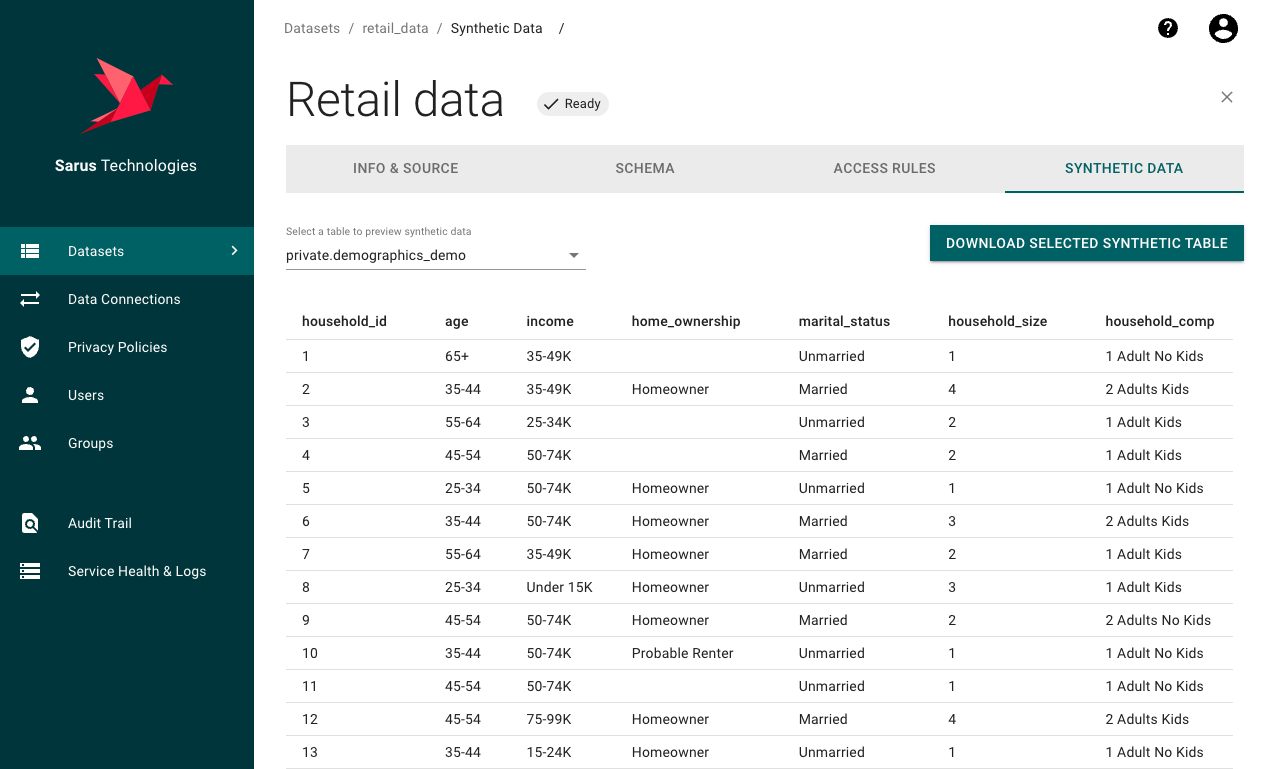
Task: Open the help question mark icon
Action: [x=1168, y=28]
